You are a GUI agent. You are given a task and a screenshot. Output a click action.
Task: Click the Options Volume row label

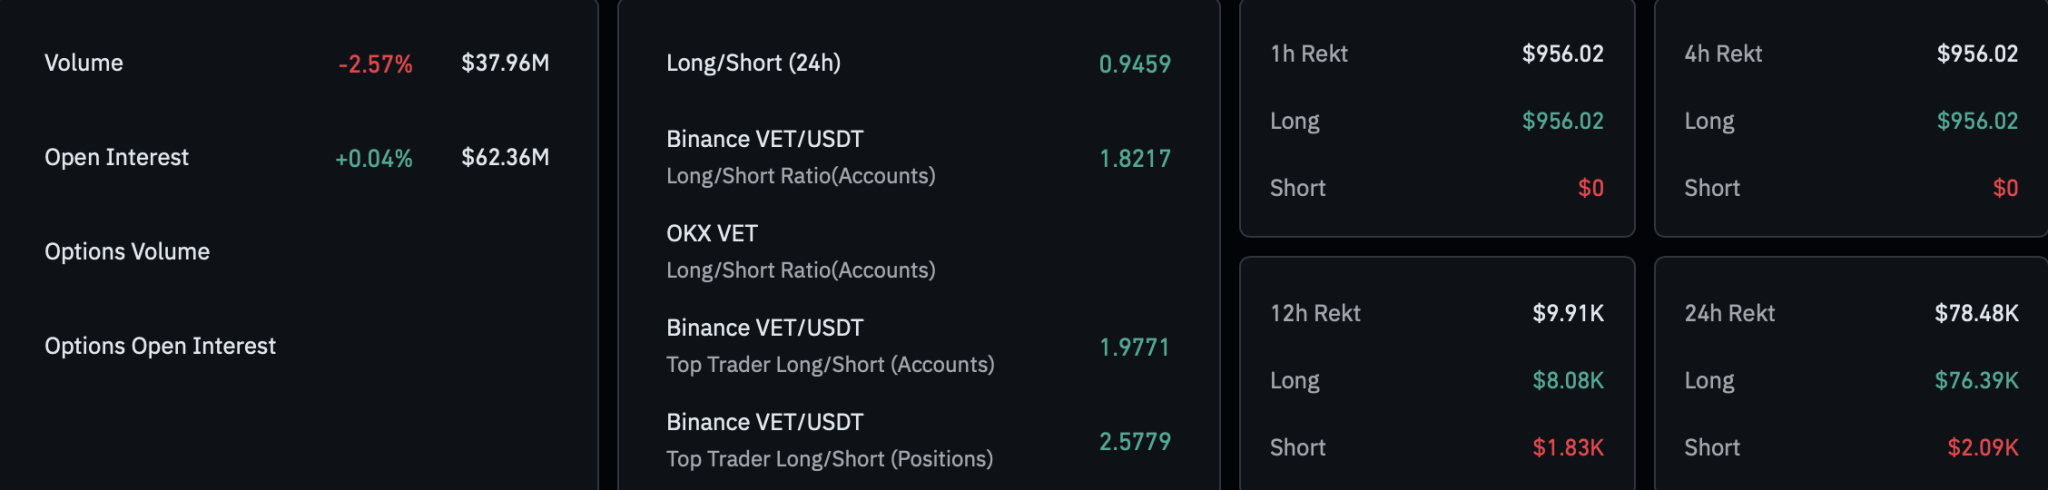[127, 252]
